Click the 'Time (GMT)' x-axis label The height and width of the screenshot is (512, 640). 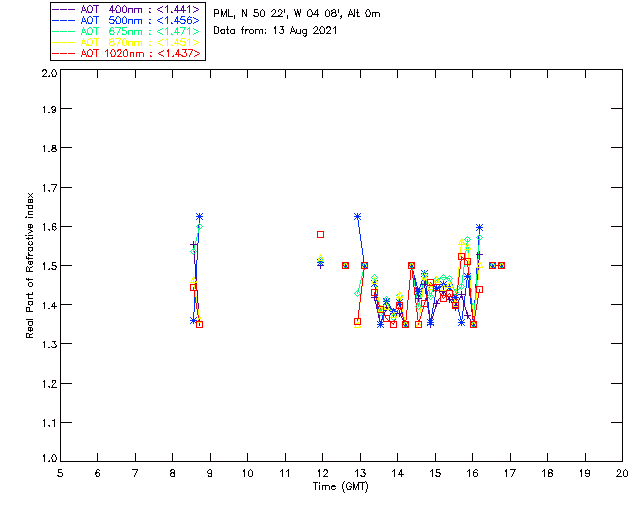[341, 487]
